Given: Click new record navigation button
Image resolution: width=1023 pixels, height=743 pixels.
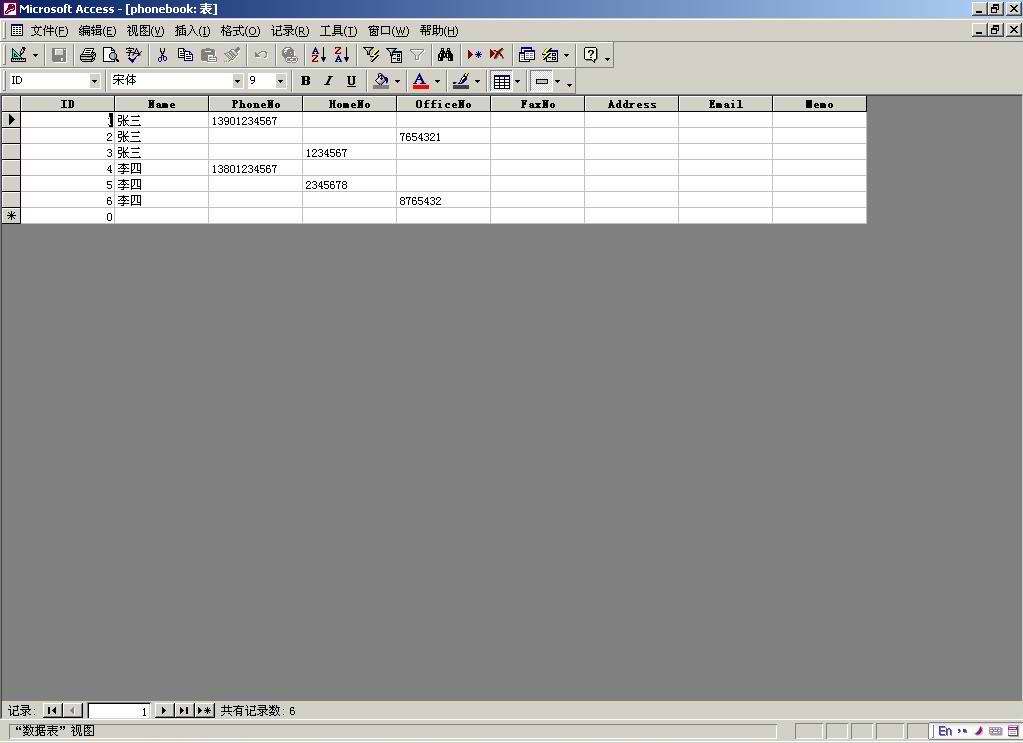Looking at the screenshot, I should (x=205, y=710).
